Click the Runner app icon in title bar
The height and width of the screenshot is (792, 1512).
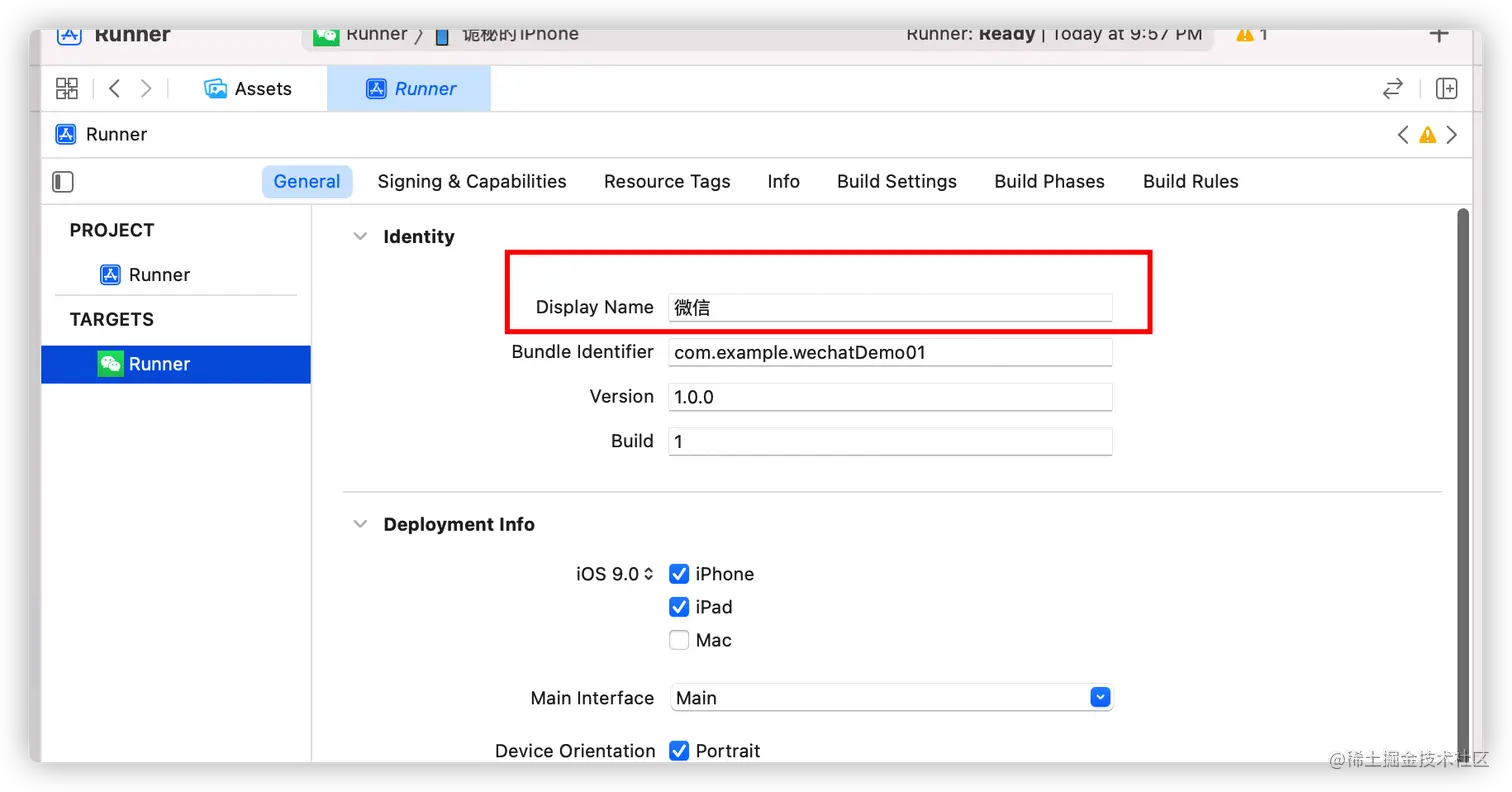(68, 36)
